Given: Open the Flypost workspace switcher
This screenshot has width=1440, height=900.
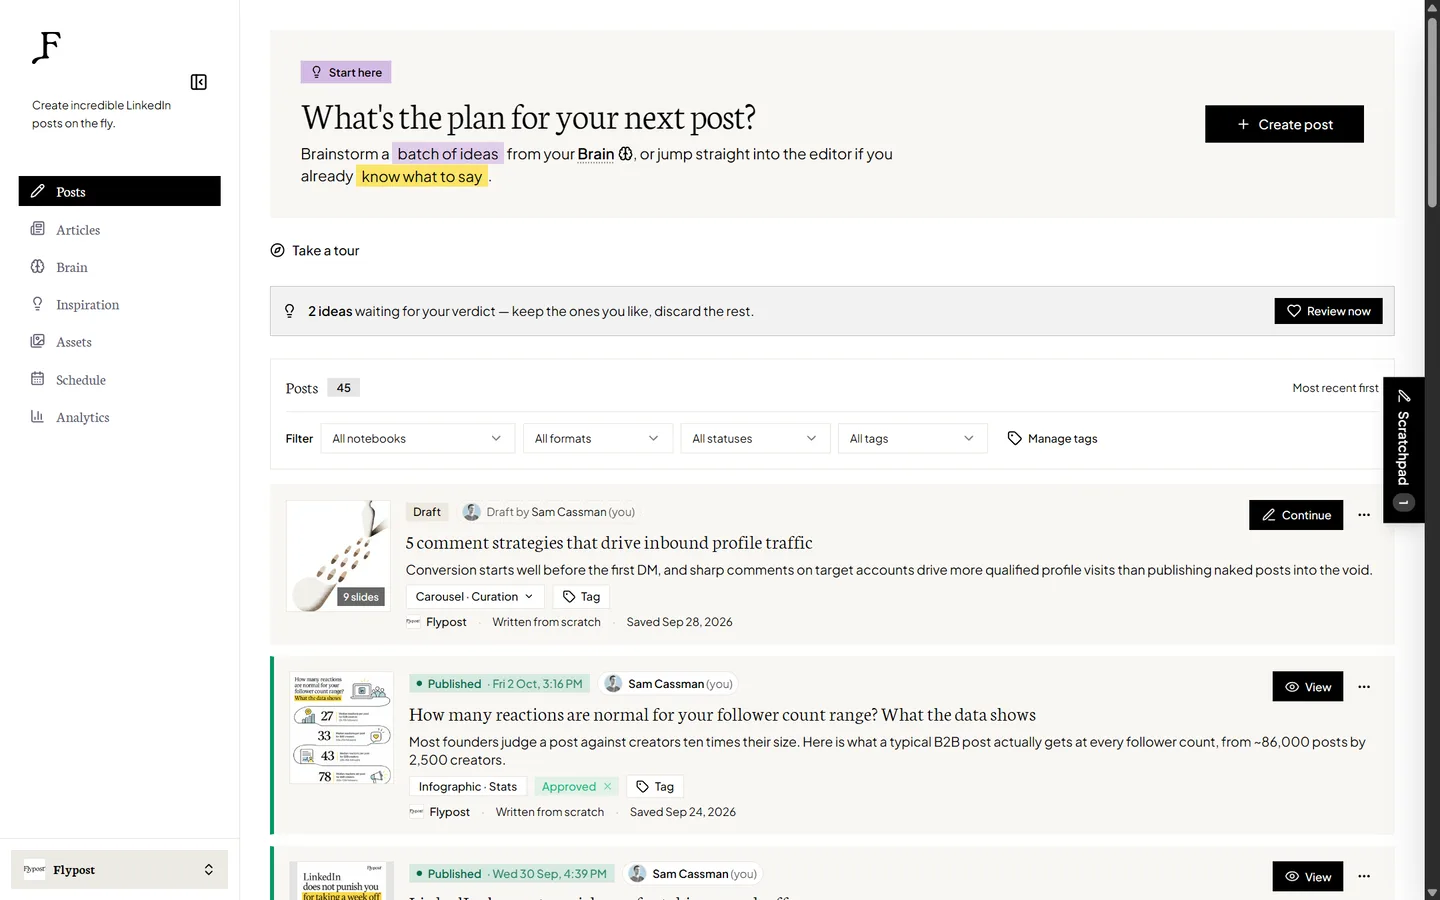Looking at the screenshot, I should (x=119, y=870).
